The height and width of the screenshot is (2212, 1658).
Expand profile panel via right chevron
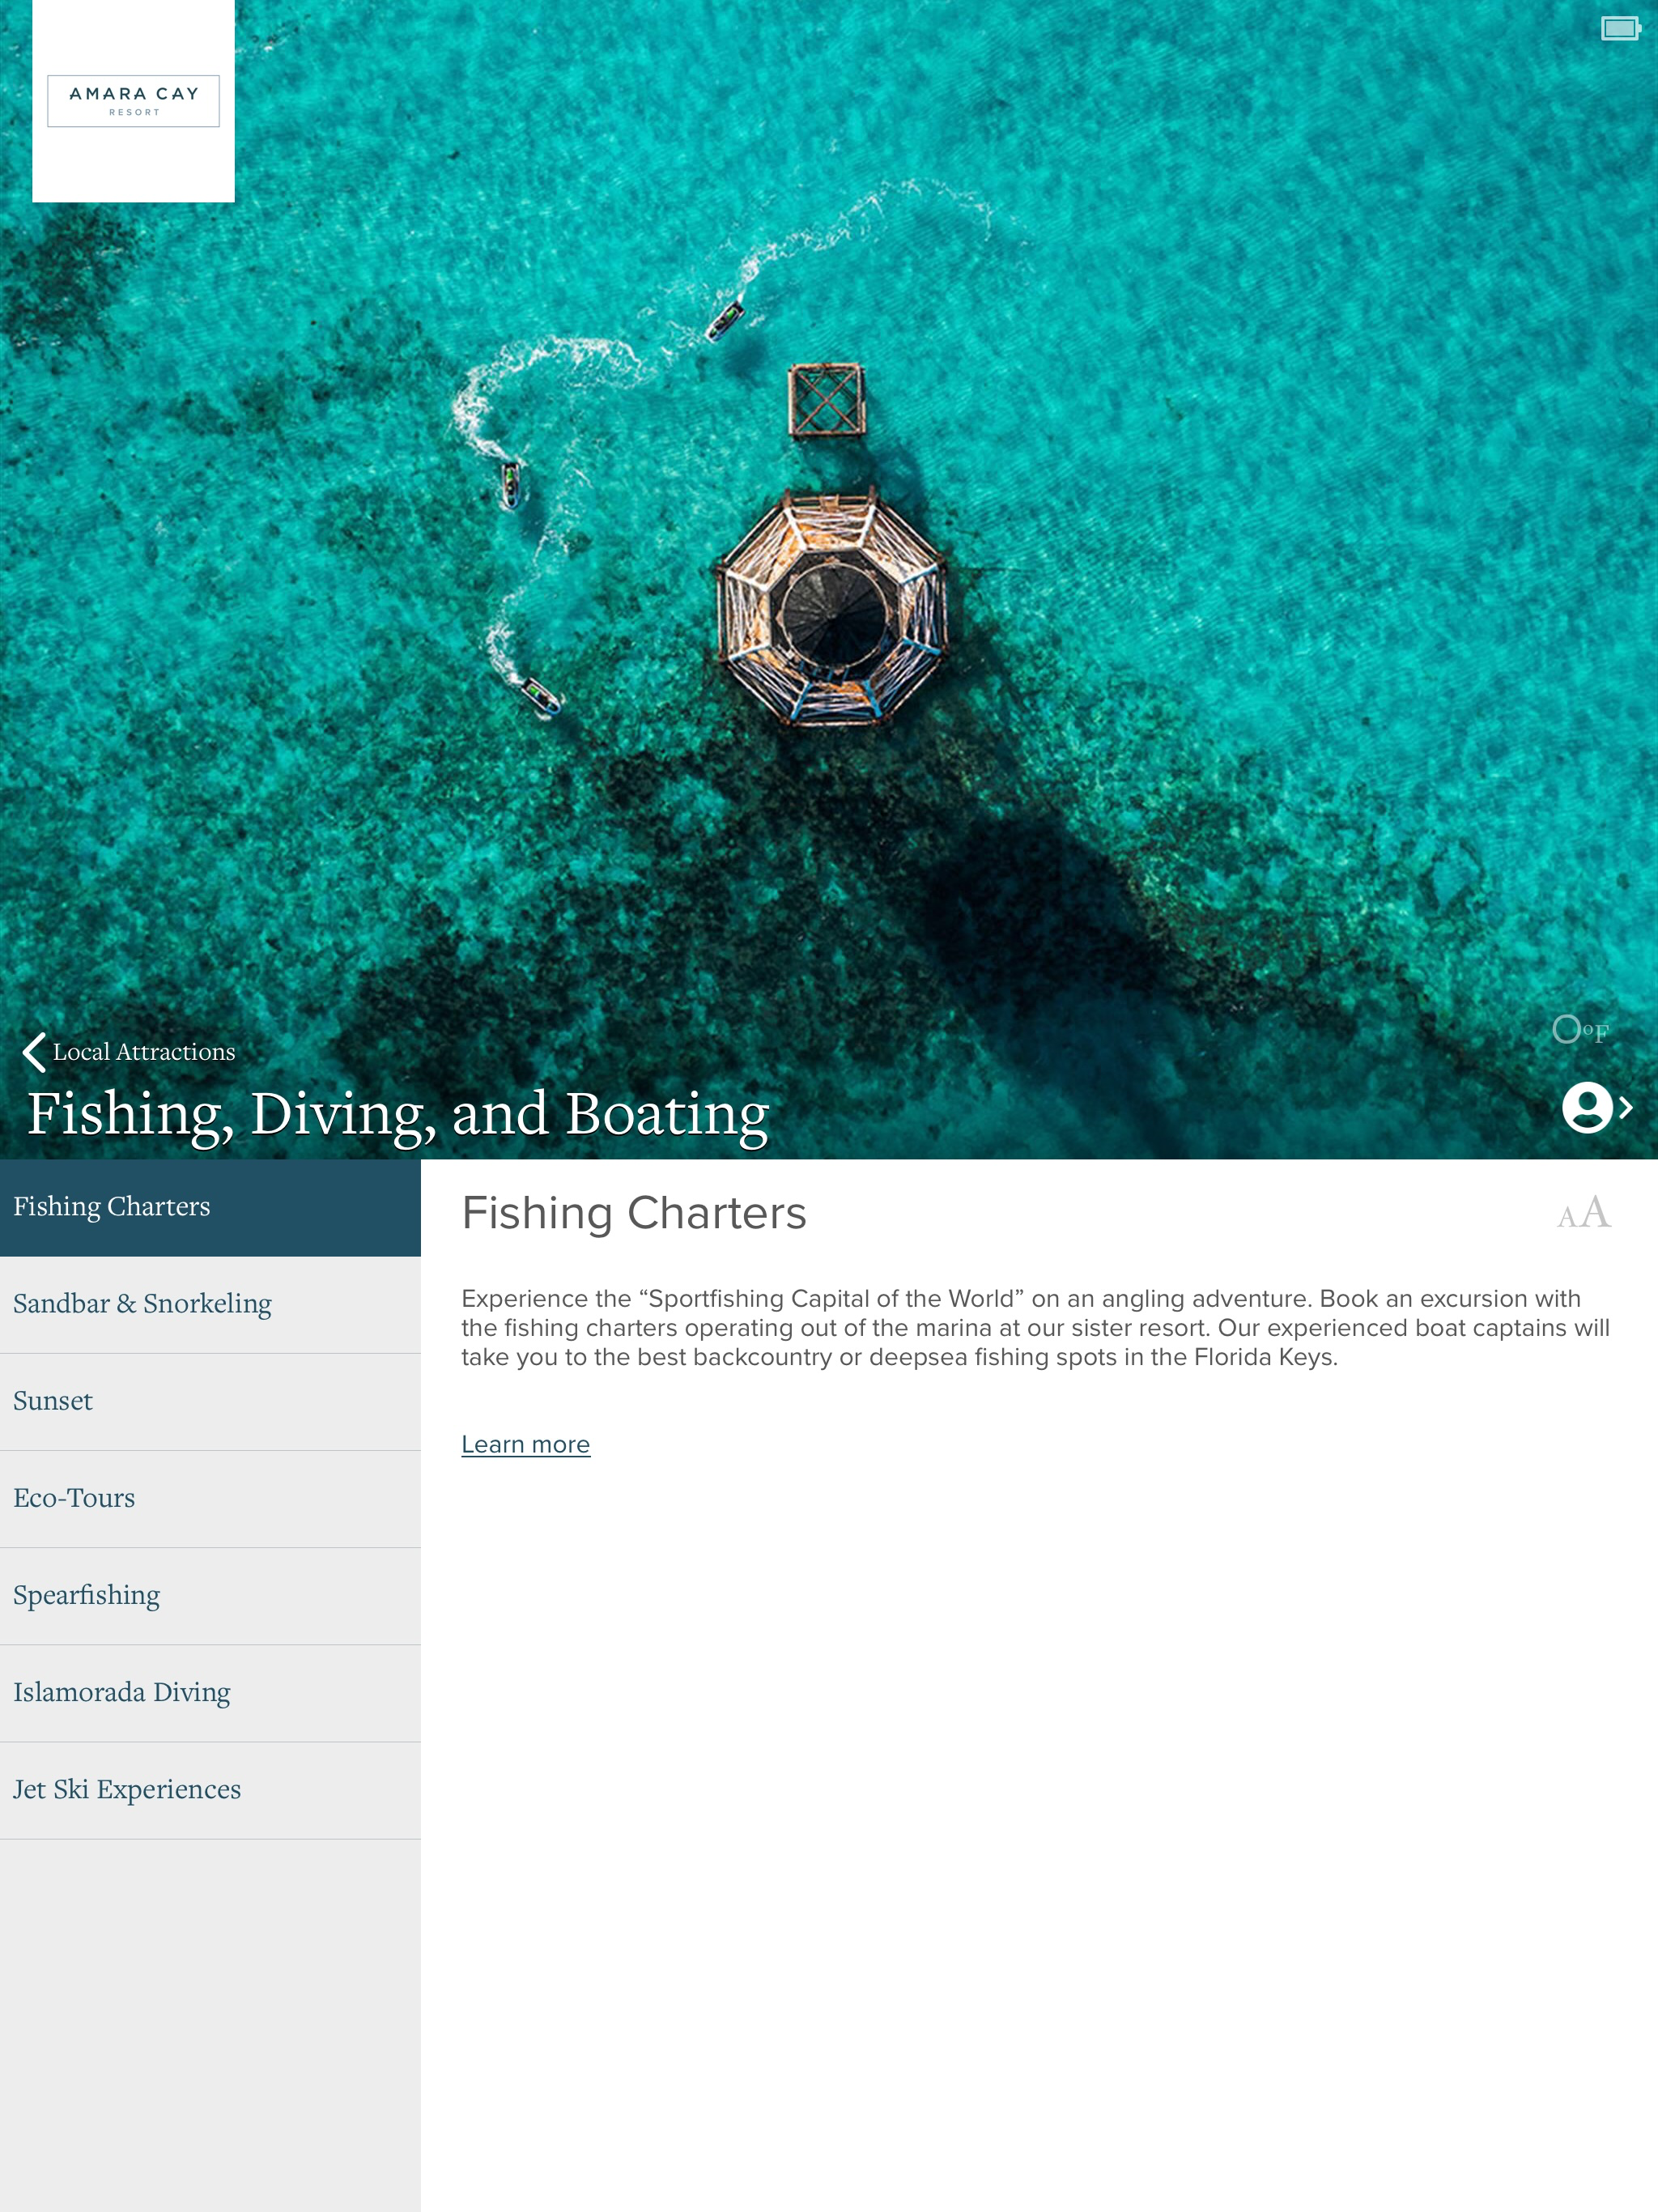coord(1626,1107)
